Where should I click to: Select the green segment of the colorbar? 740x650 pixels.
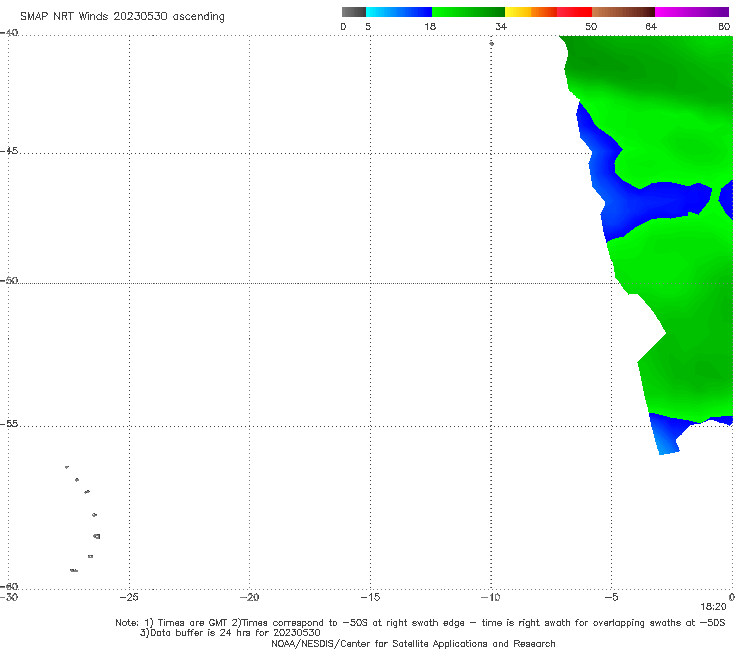point(468,12)
